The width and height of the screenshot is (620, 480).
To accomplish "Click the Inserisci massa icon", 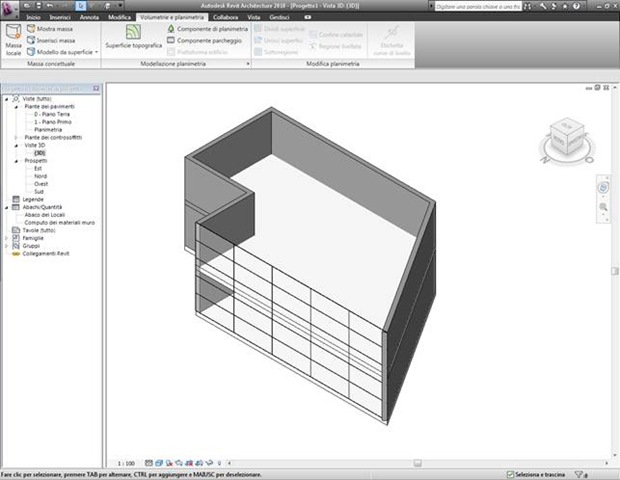I will (x=31, y=40).
